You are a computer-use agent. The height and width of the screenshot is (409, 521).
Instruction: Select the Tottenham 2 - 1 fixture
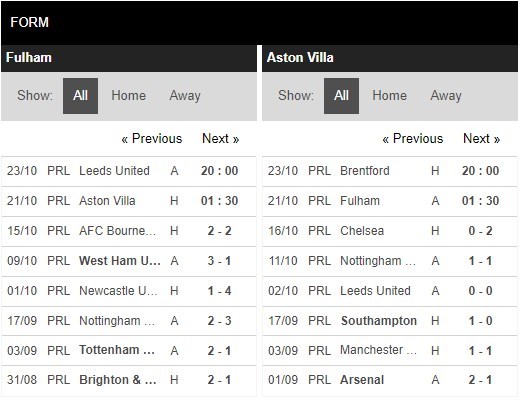click(x=129, y=351)
